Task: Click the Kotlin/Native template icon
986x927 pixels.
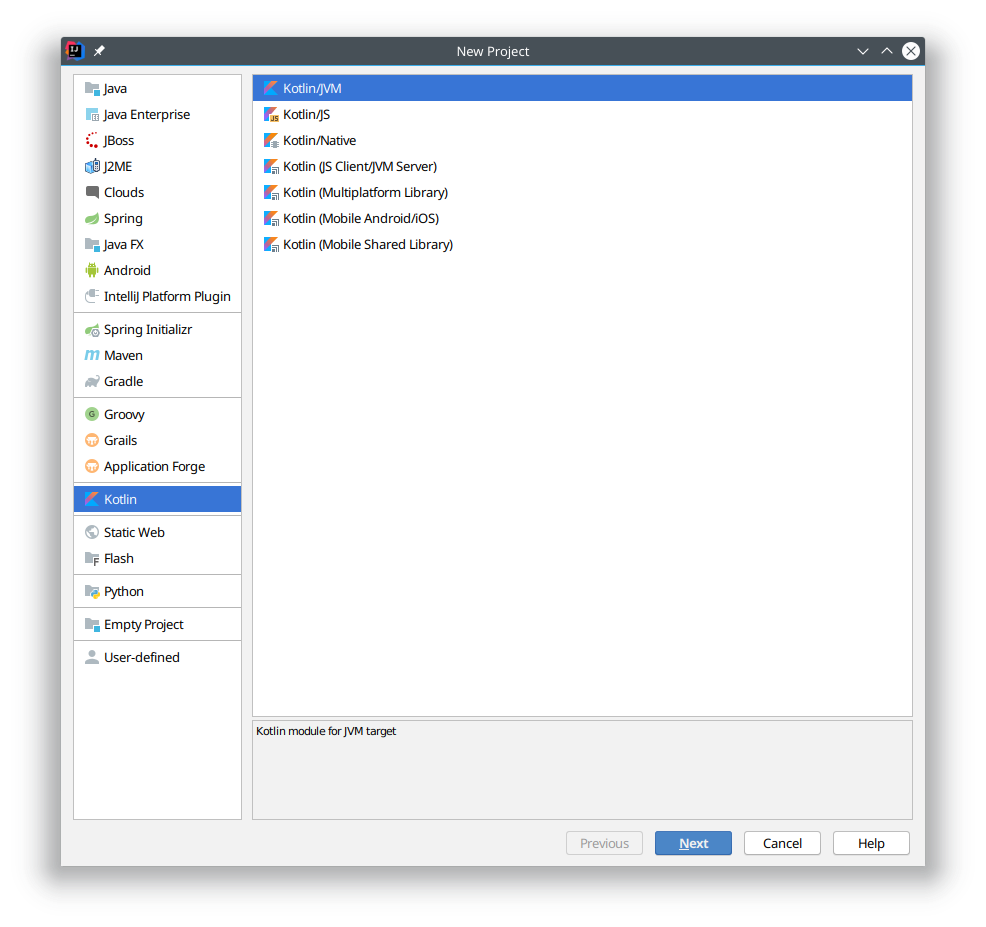Action: [x=271, y=140]
